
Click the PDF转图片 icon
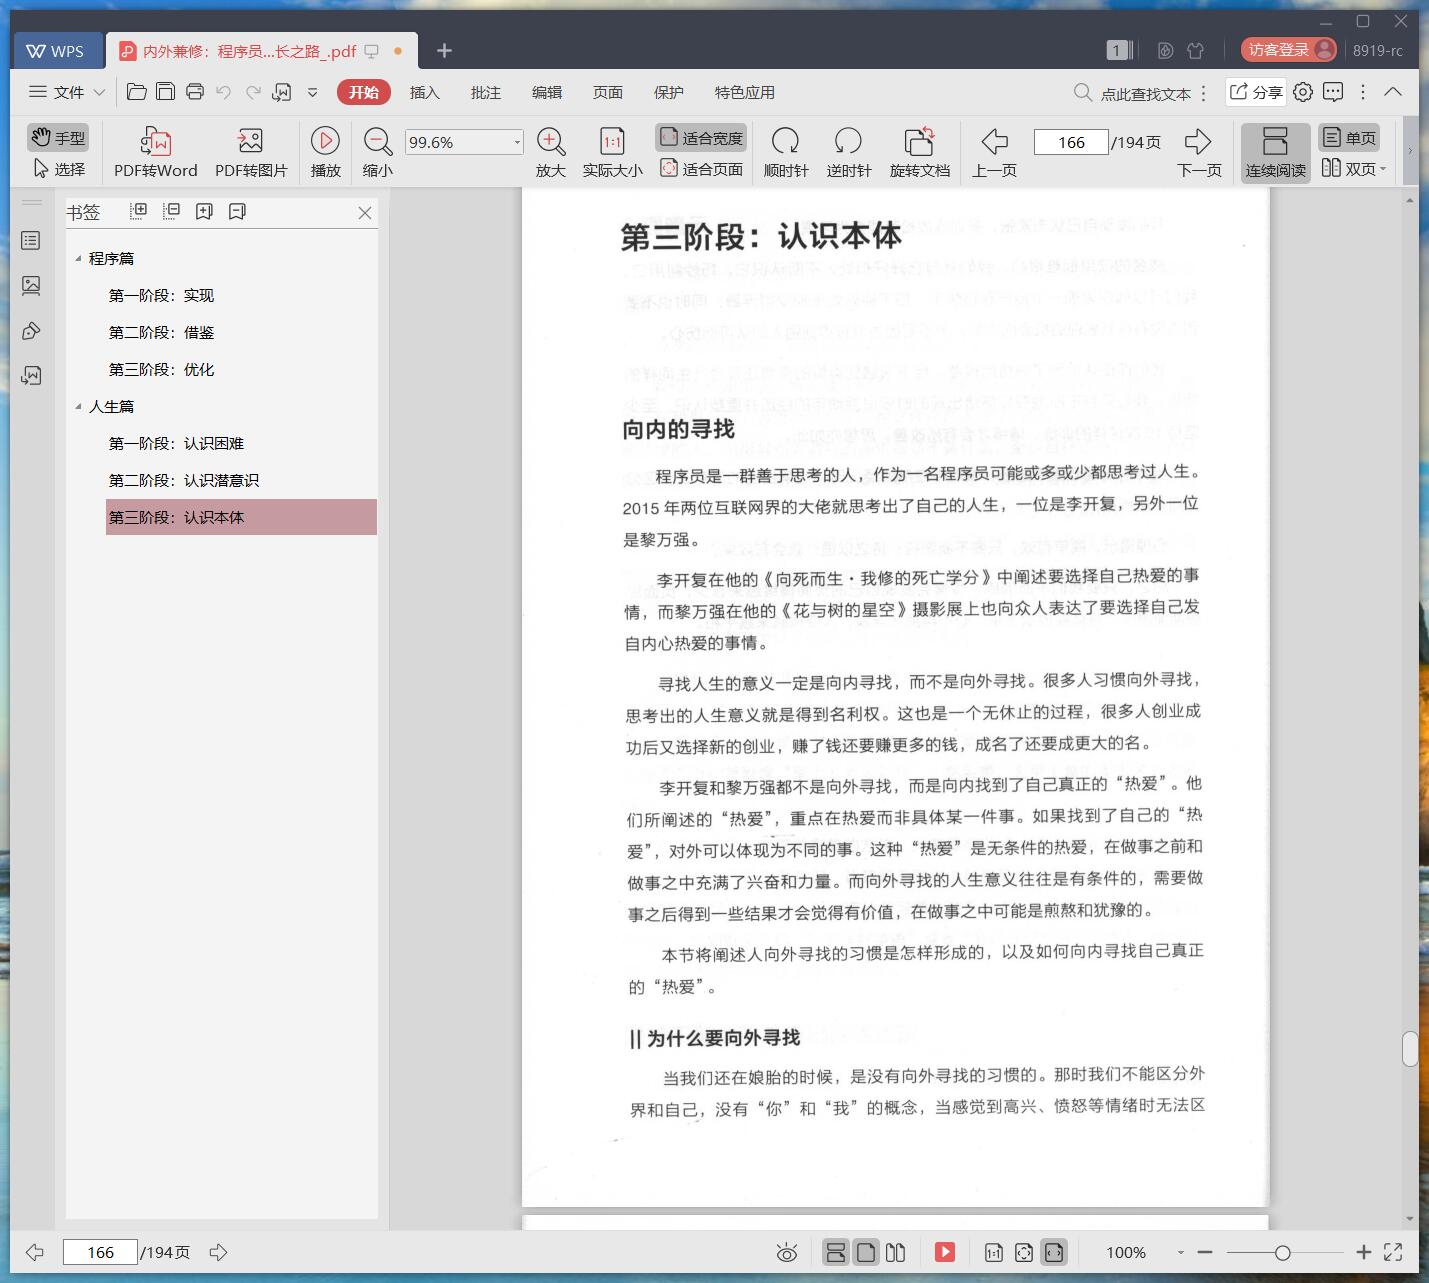pos(250,141)
